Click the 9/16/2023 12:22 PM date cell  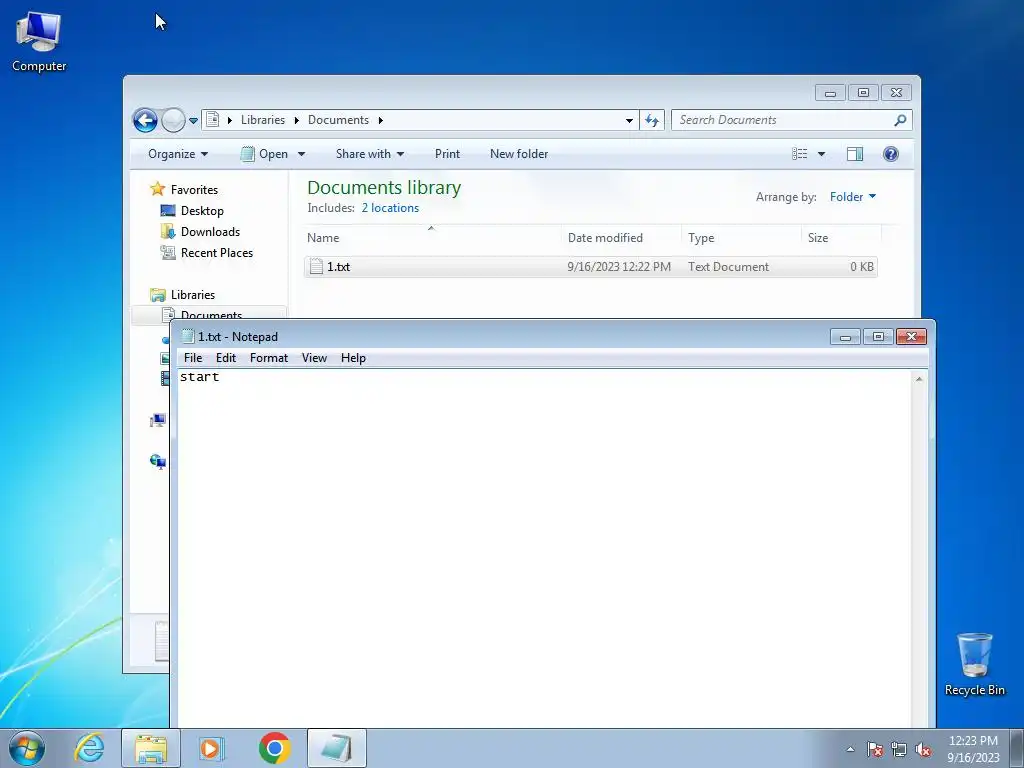click(618, 266)
